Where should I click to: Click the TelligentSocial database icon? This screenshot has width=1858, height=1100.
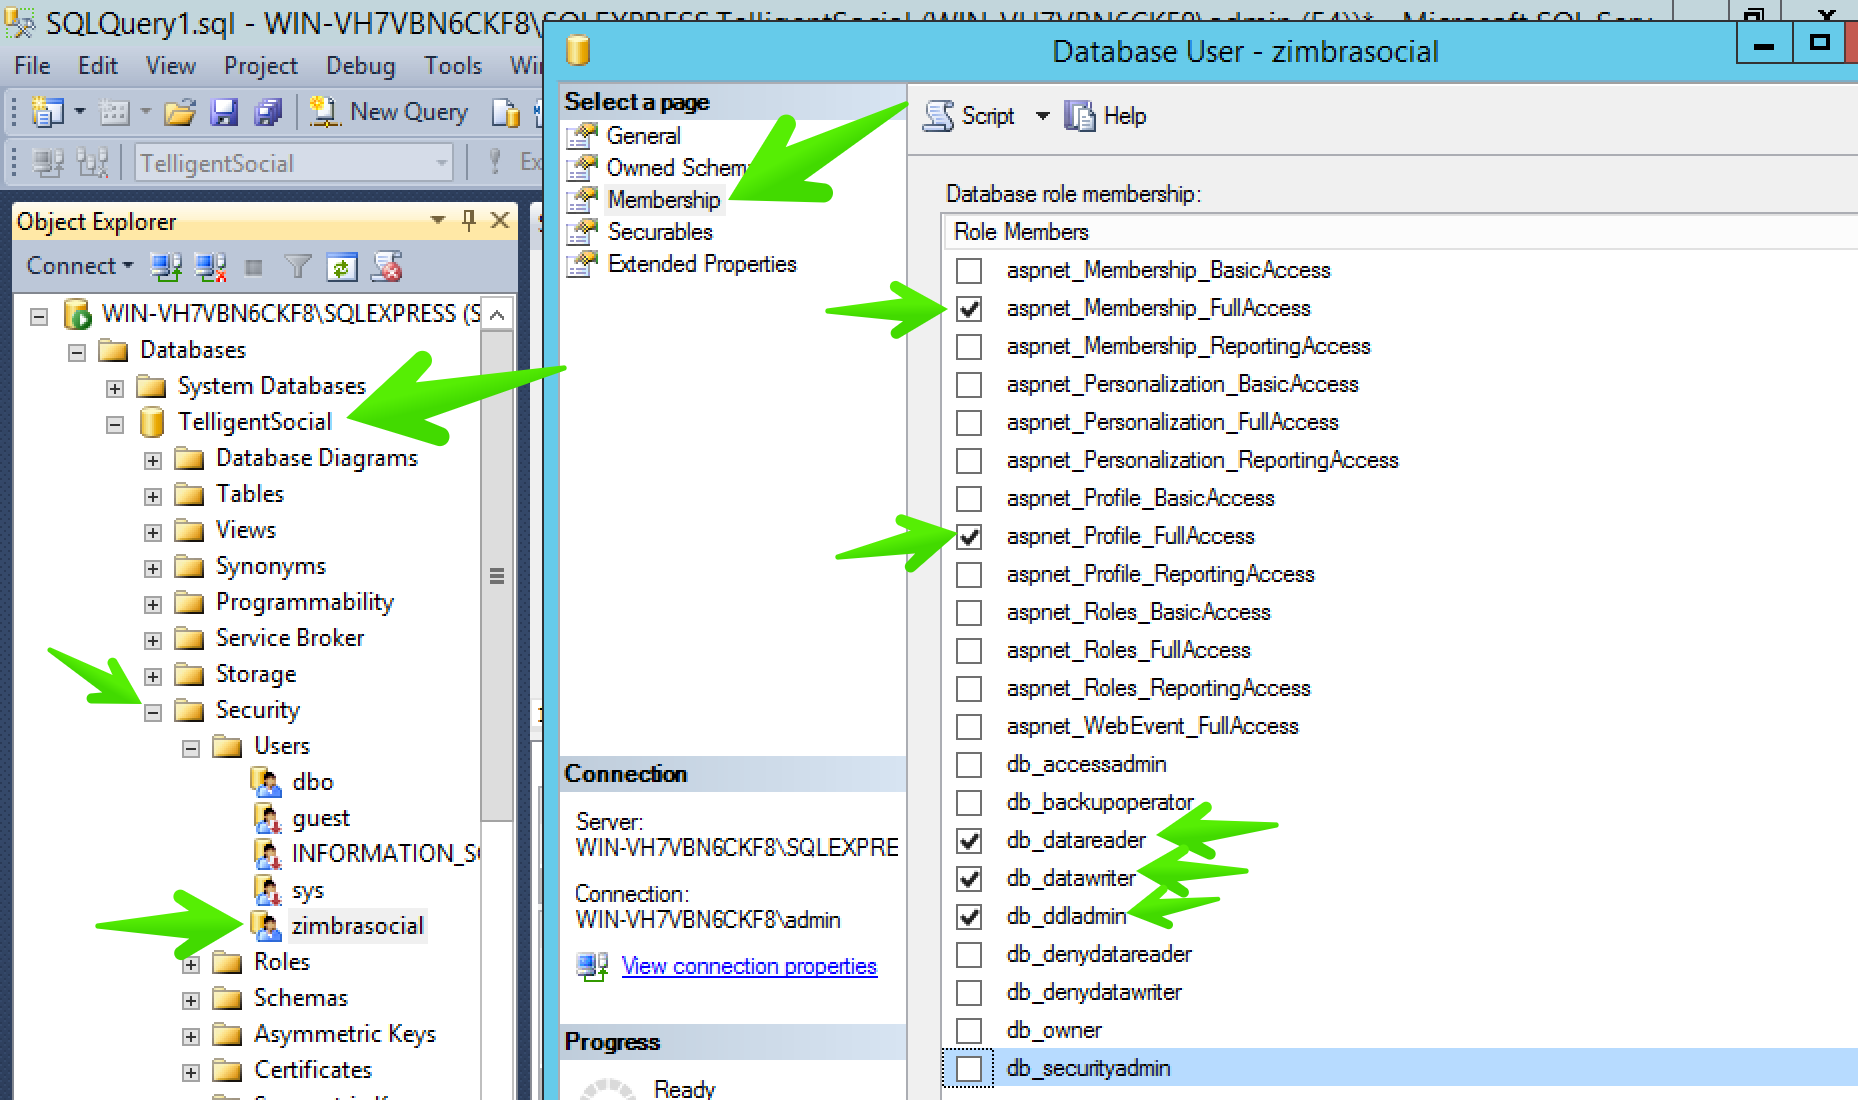(x=153, y=422)
